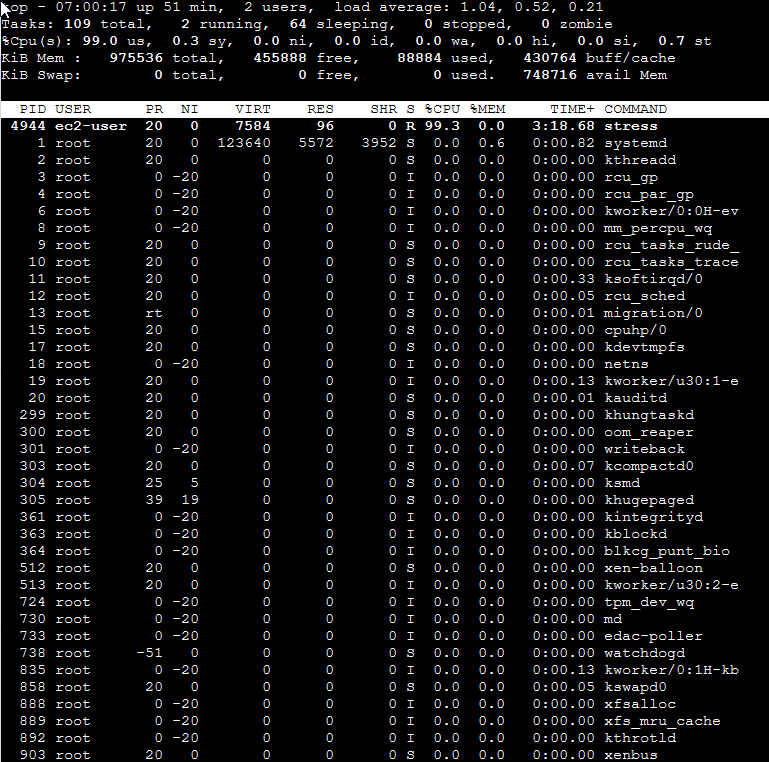The image size is (769, 762).
Task: Select the stress process row
Action: [x=384, y=126]
